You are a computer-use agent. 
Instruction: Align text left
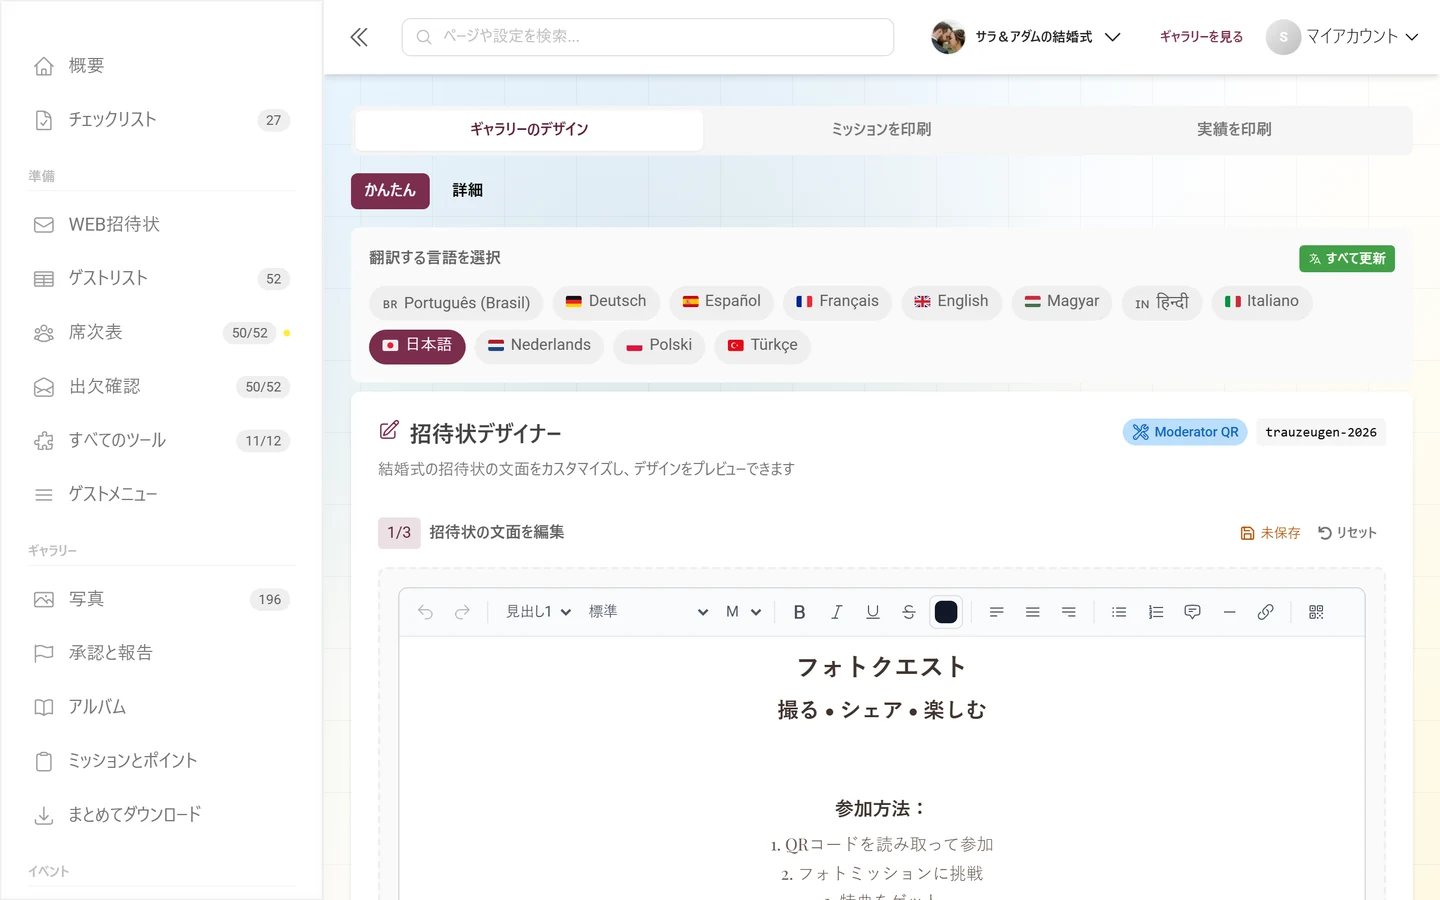click(996, 612)
